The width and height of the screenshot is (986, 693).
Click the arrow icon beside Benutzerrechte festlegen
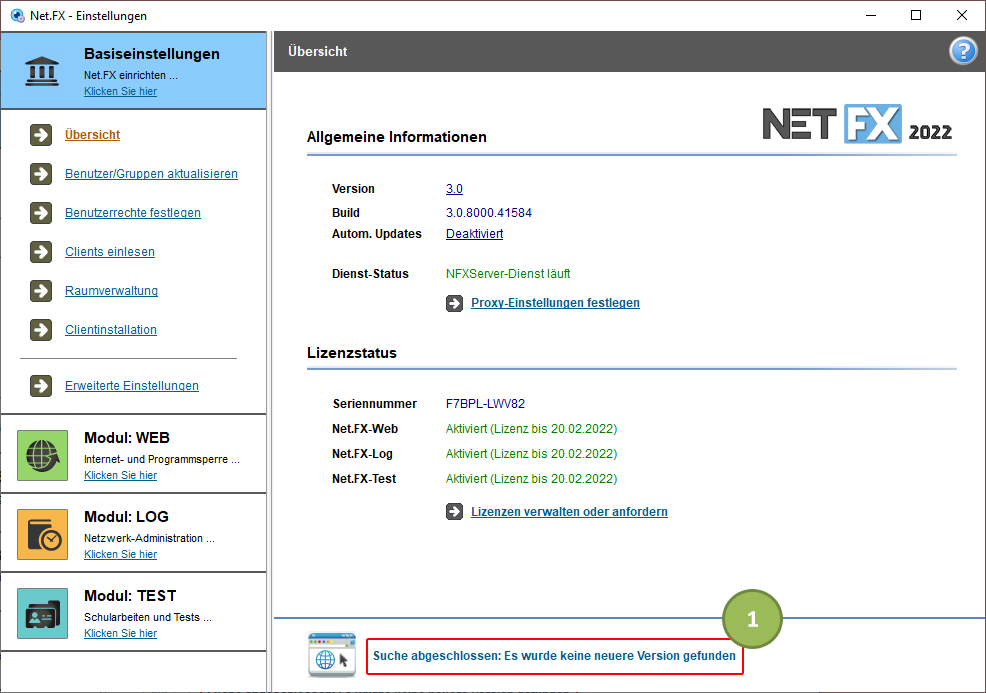pyautogui.click(x=42, y=213)
